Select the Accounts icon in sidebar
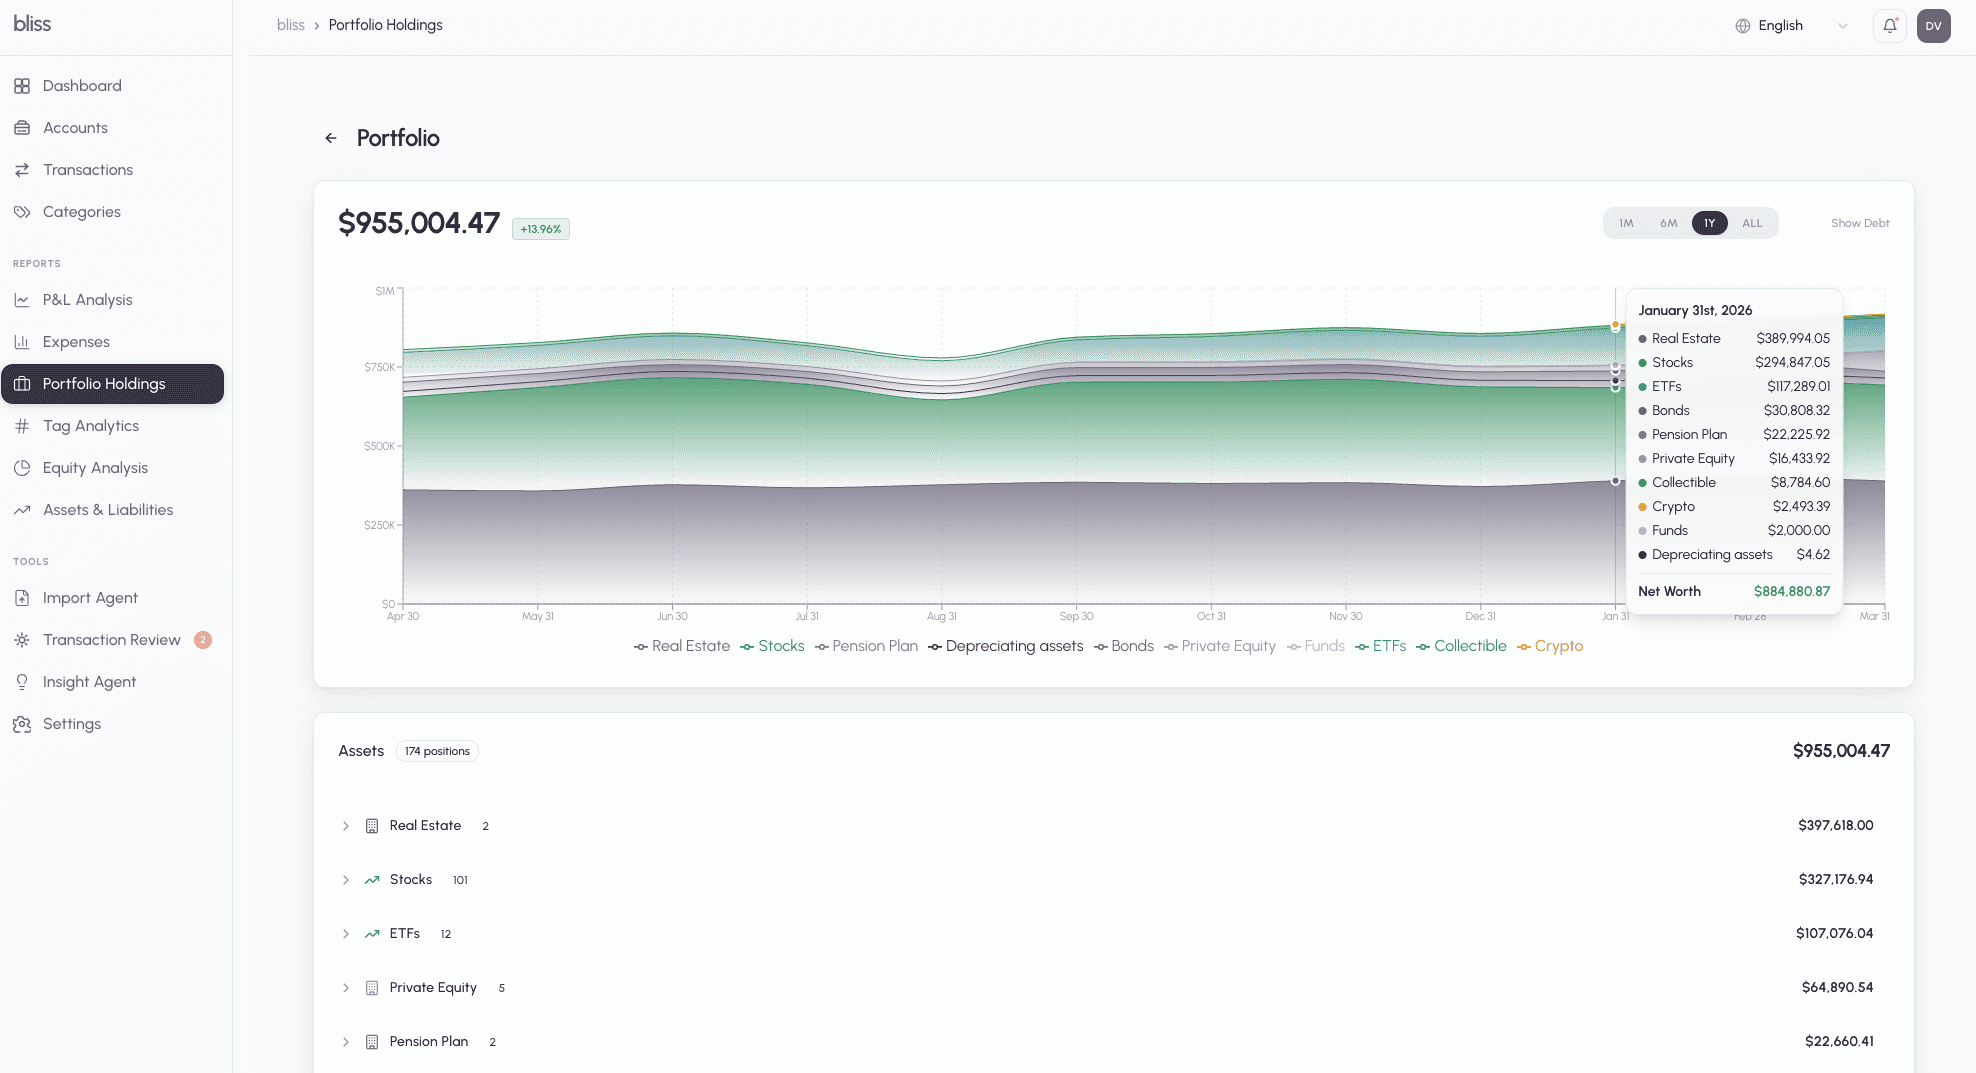 (x=75, y=127)
